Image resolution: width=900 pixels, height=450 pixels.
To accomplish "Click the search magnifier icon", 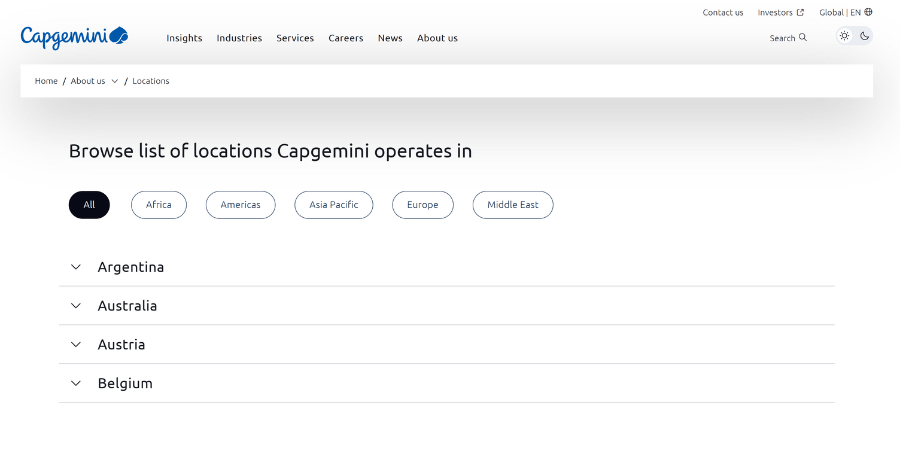I will click(x=803, y=37).
